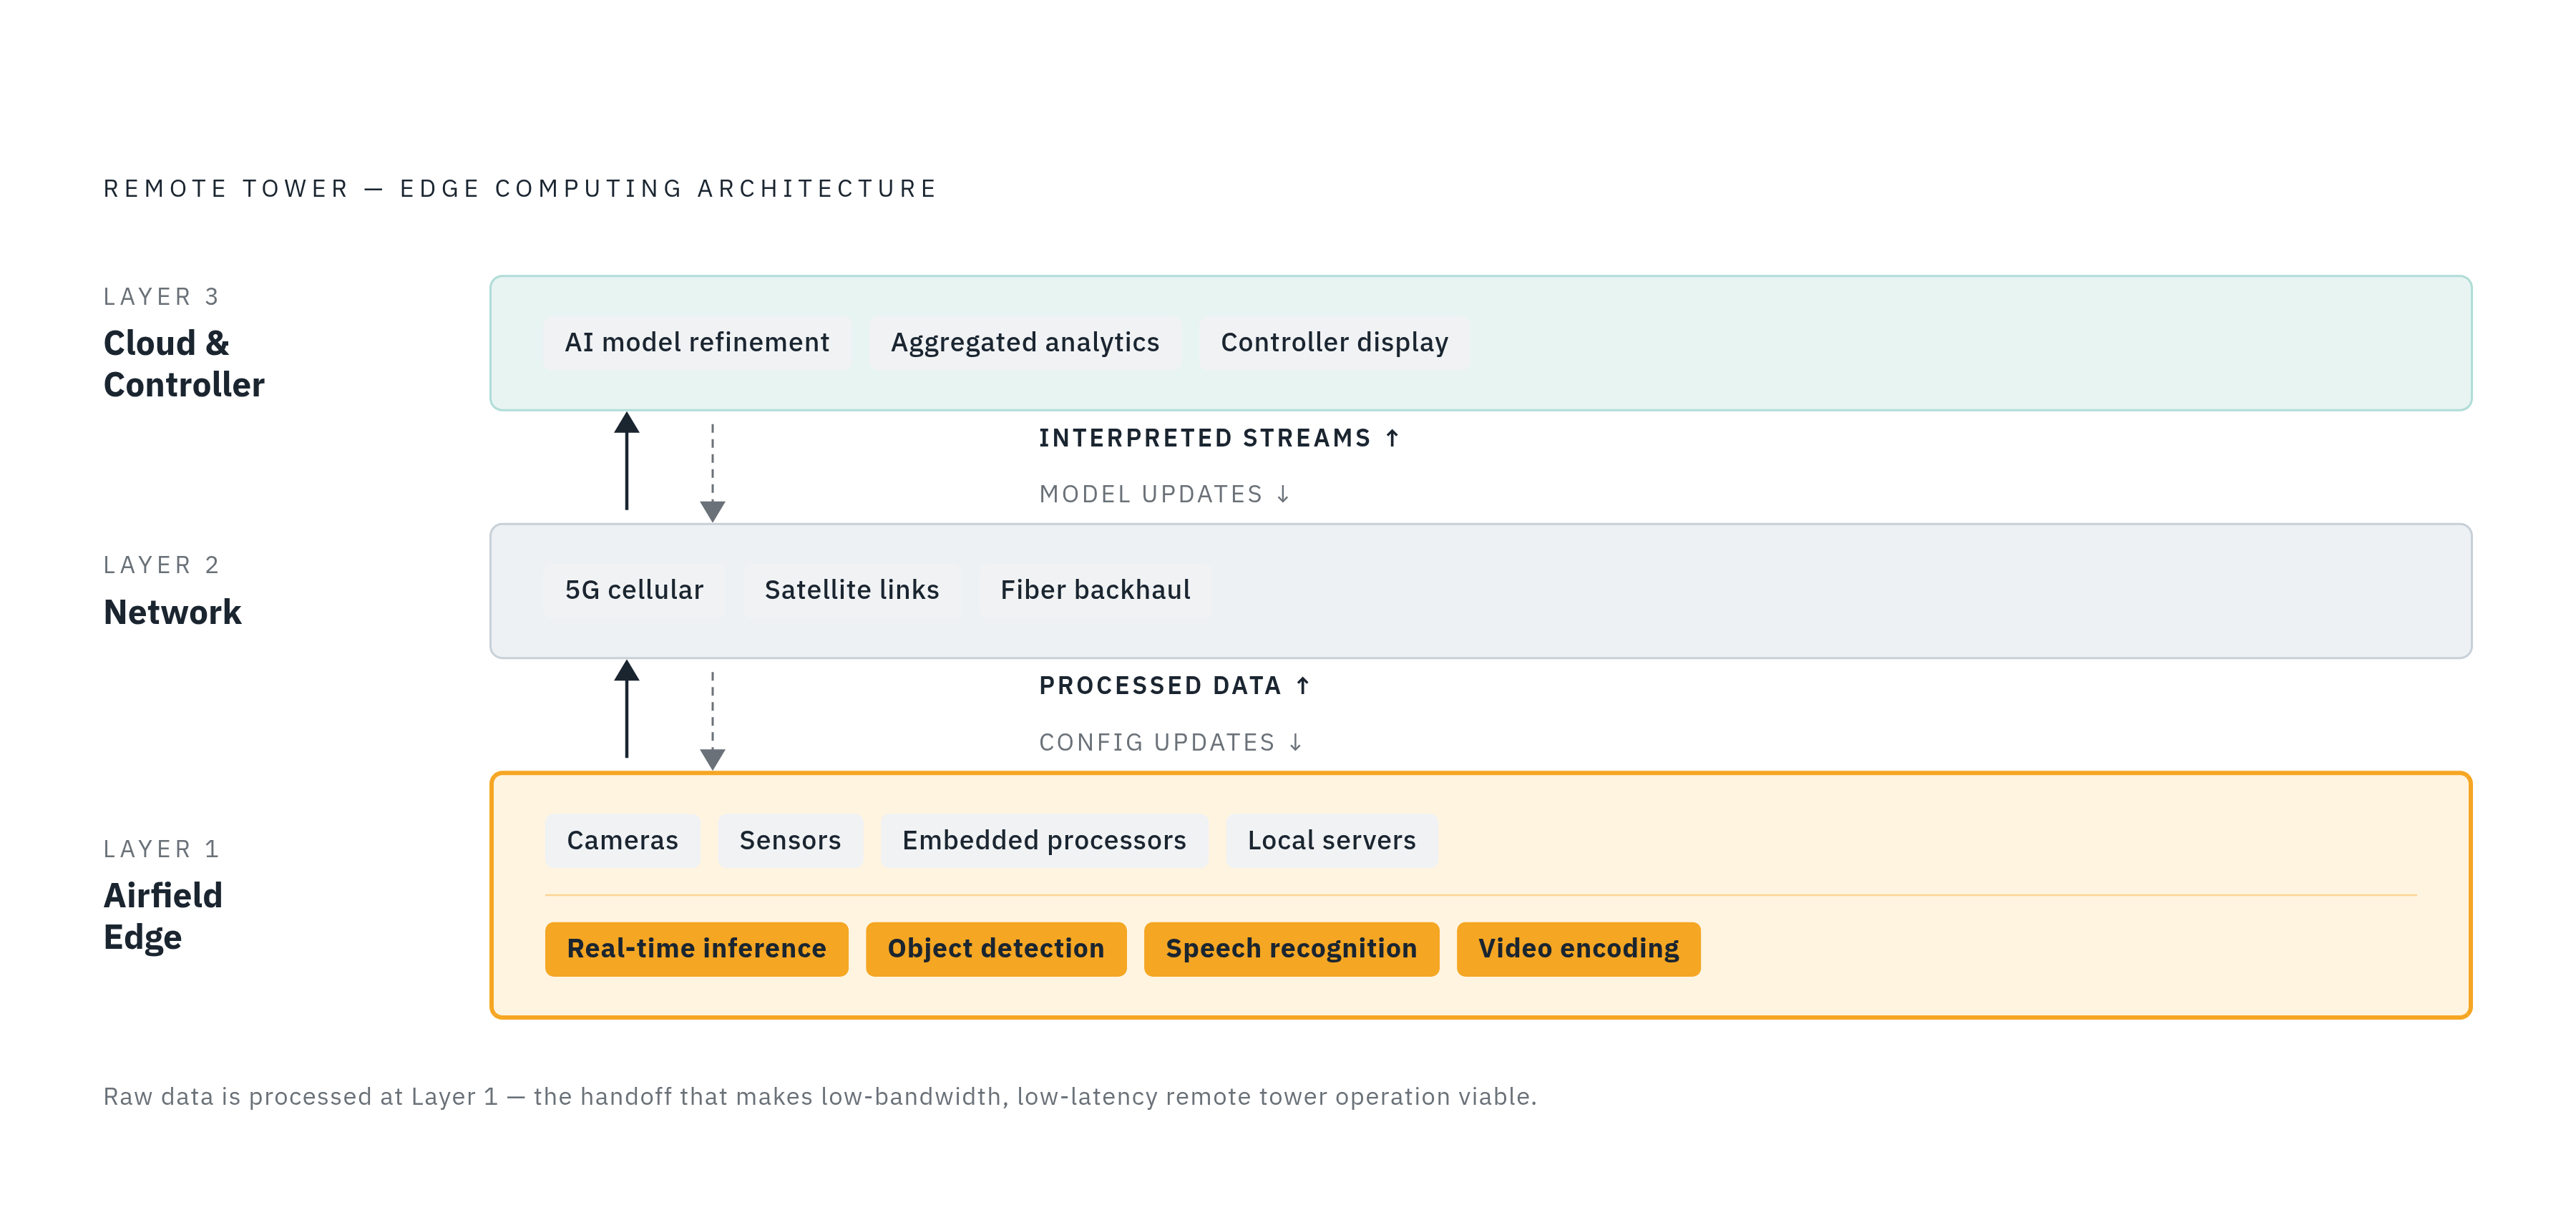Click the Embedded processors chip
2576x1215 pixels.
pyautogui.click(x=1044, y=840)
